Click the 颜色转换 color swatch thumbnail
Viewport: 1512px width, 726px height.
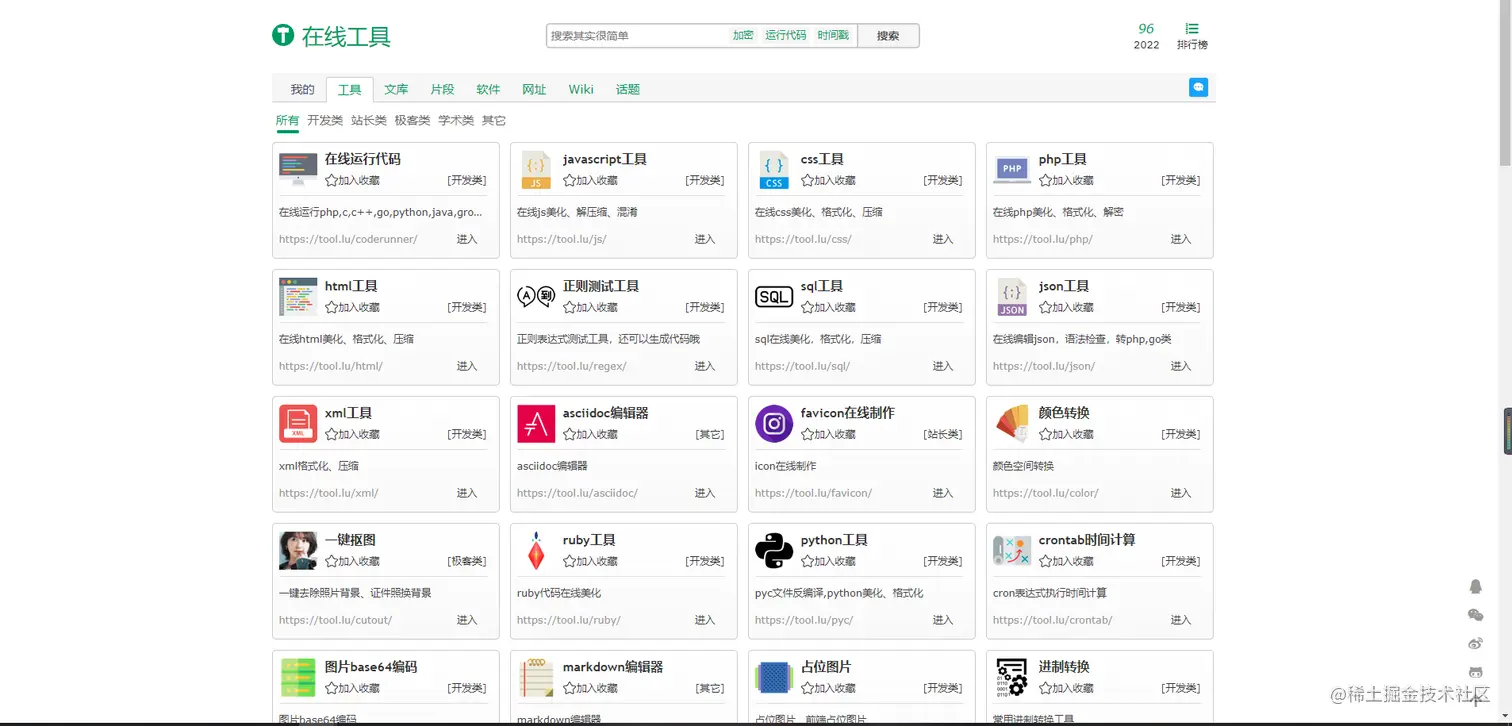tap(1012, 424)
